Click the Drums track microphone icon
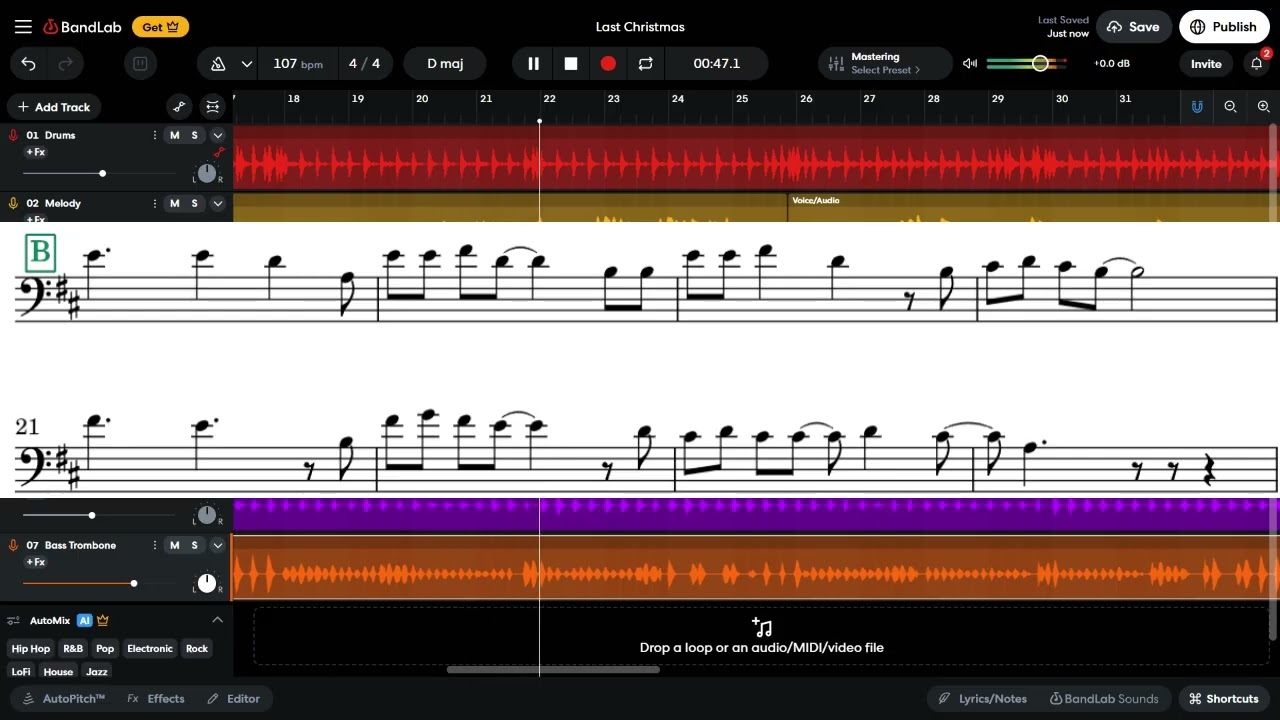This screenshot has width=1280, height=720. click(x=14, y=135)
